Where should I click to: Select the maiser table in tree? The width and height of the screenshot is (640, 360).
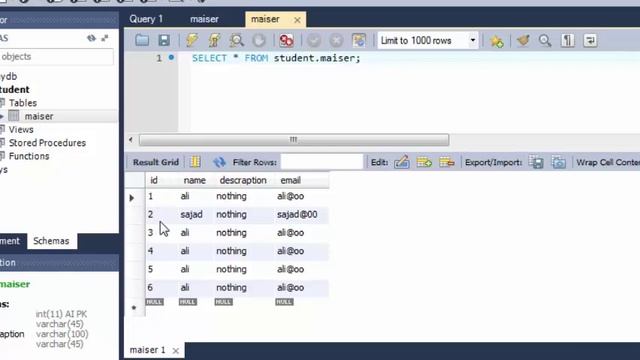(x=39, y=116)
